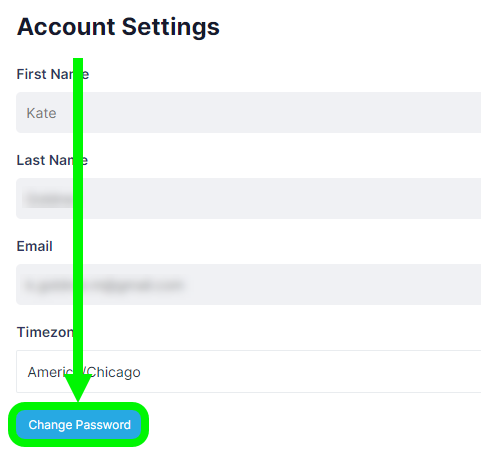
Task: Click the word Password on blue button
Action: click(x=103, y=425)
